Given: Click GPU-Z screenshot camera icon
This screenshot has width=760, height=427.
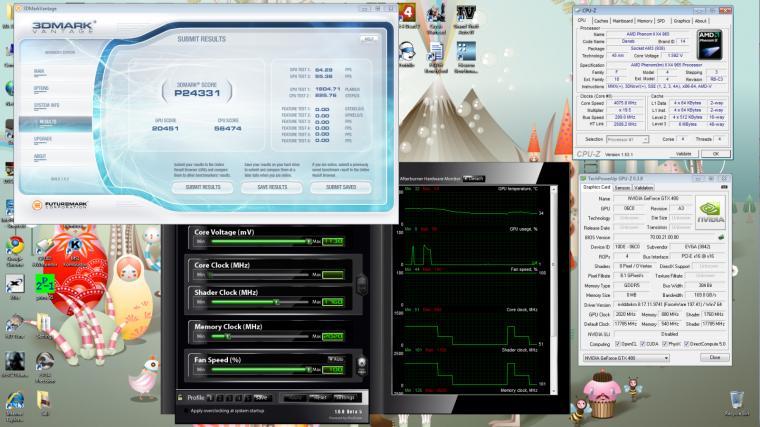Looking at the screenshot, I should pos(724,187).
